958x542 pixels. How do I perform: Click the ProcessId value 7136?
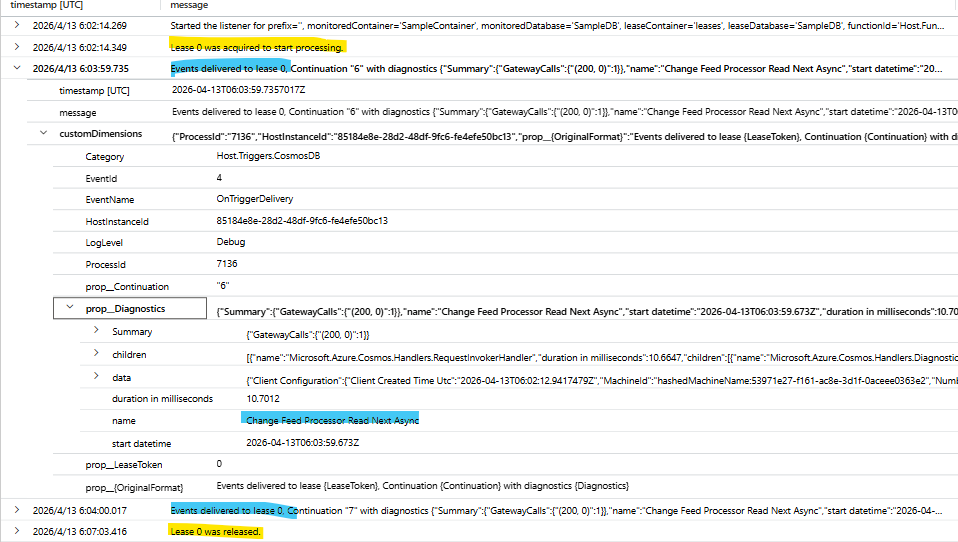click(x=228, y=265)
